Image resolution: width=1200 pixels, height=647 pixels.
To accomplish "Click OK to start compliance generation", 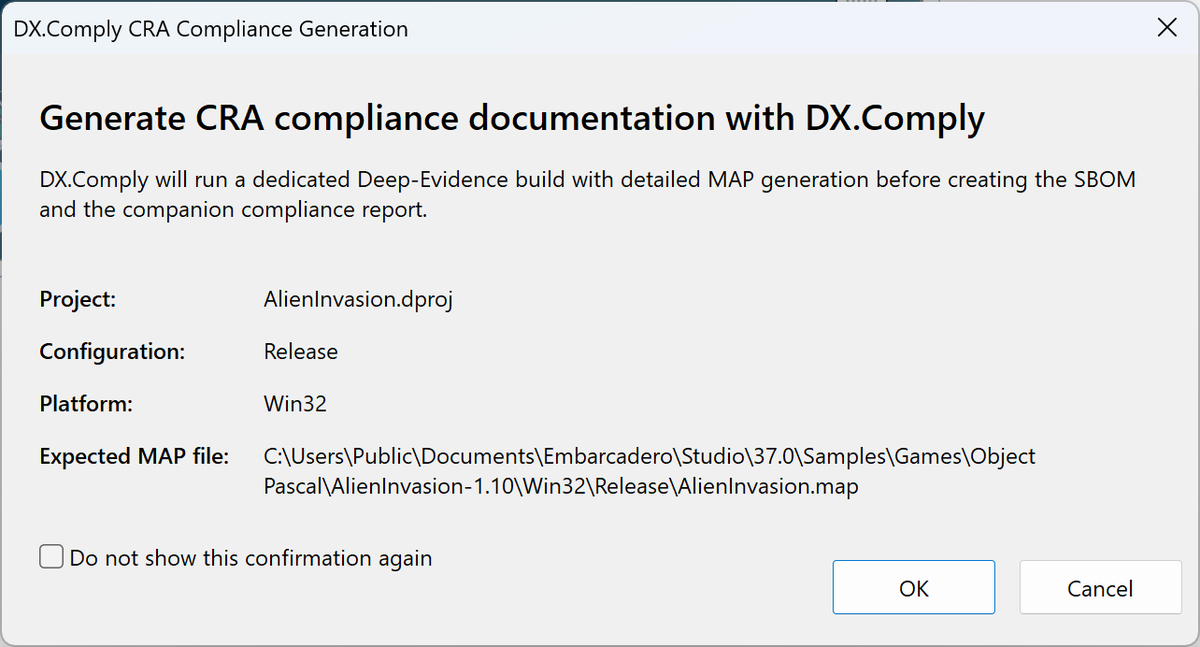I will [913, 587].
